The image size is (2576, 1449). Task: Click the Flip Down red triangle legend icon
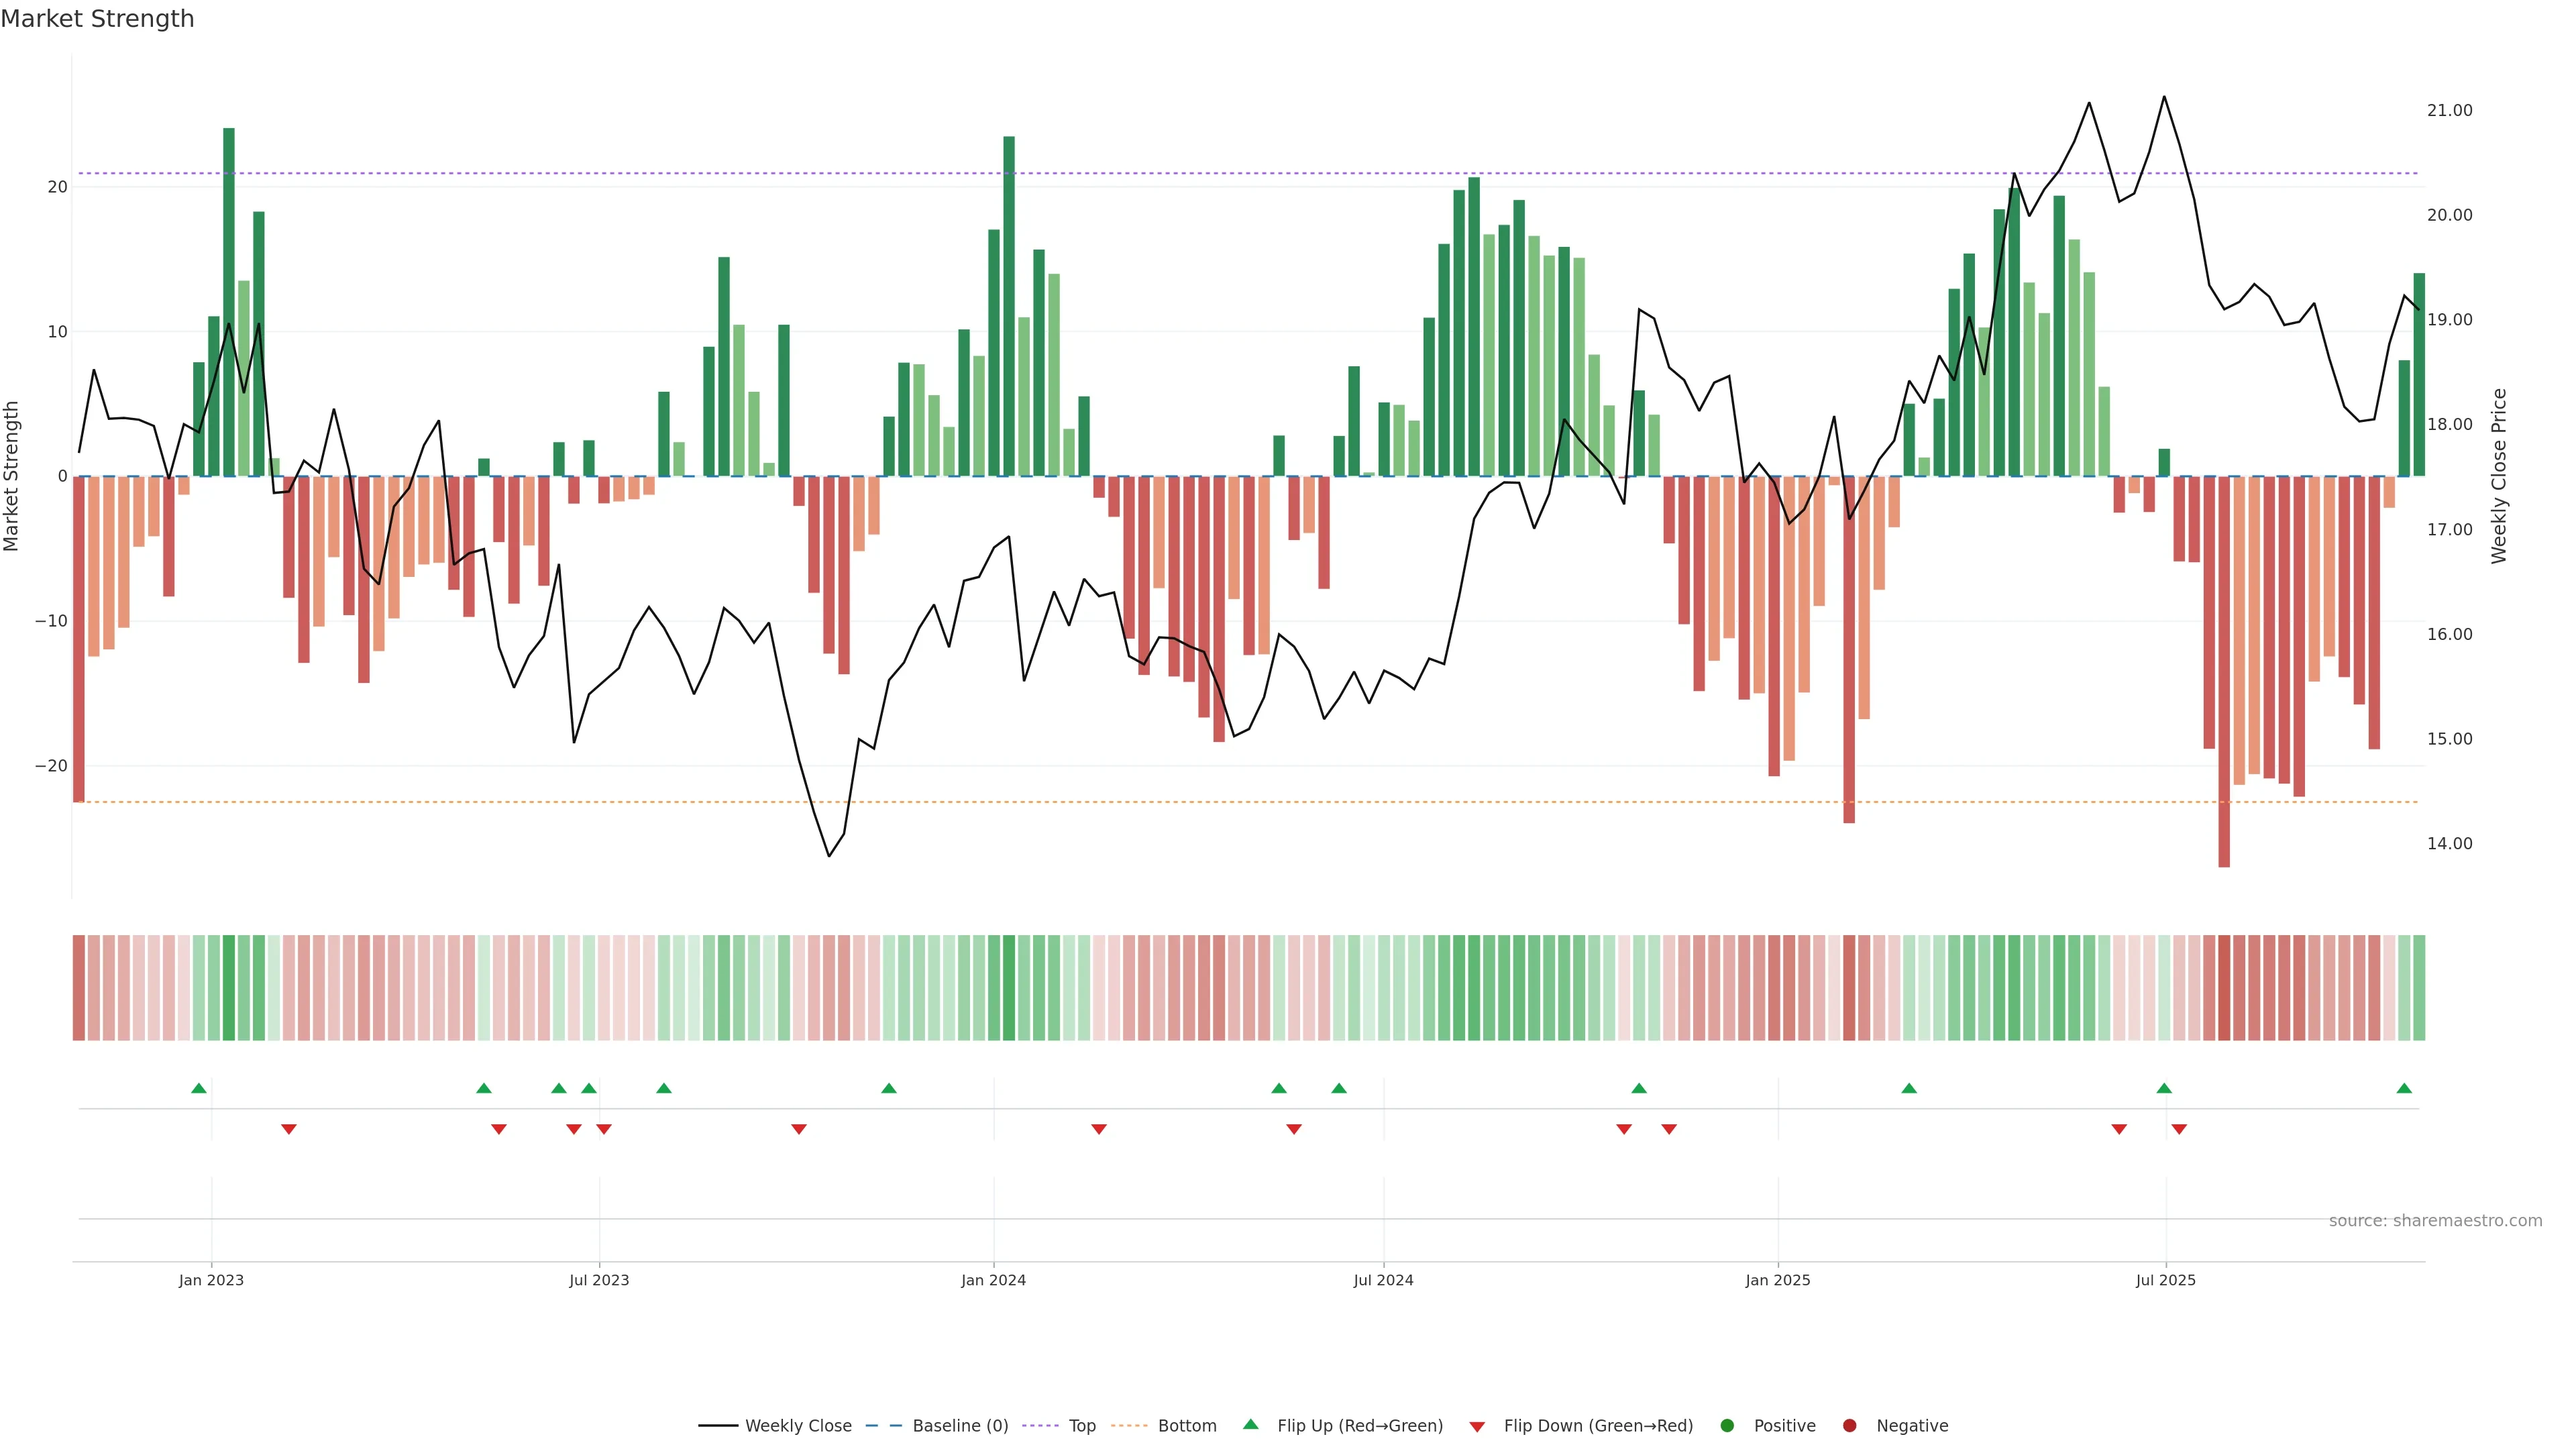coord(1477,1427)
